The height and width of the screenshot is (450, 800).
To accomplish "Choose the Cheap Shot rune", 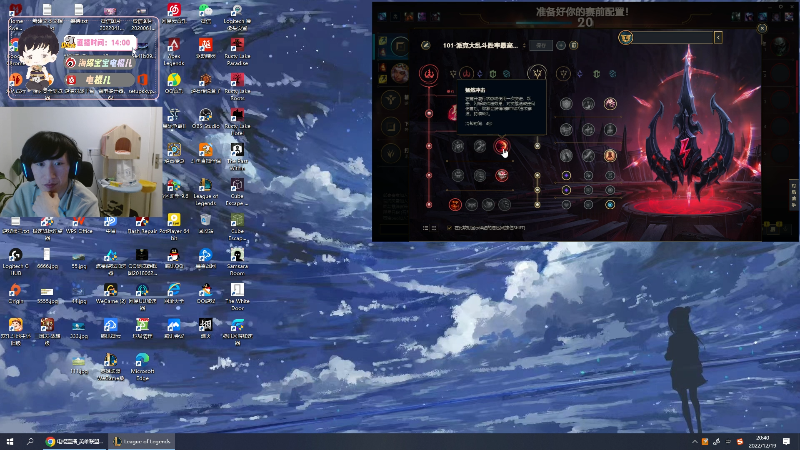I will tap(458, 146).
